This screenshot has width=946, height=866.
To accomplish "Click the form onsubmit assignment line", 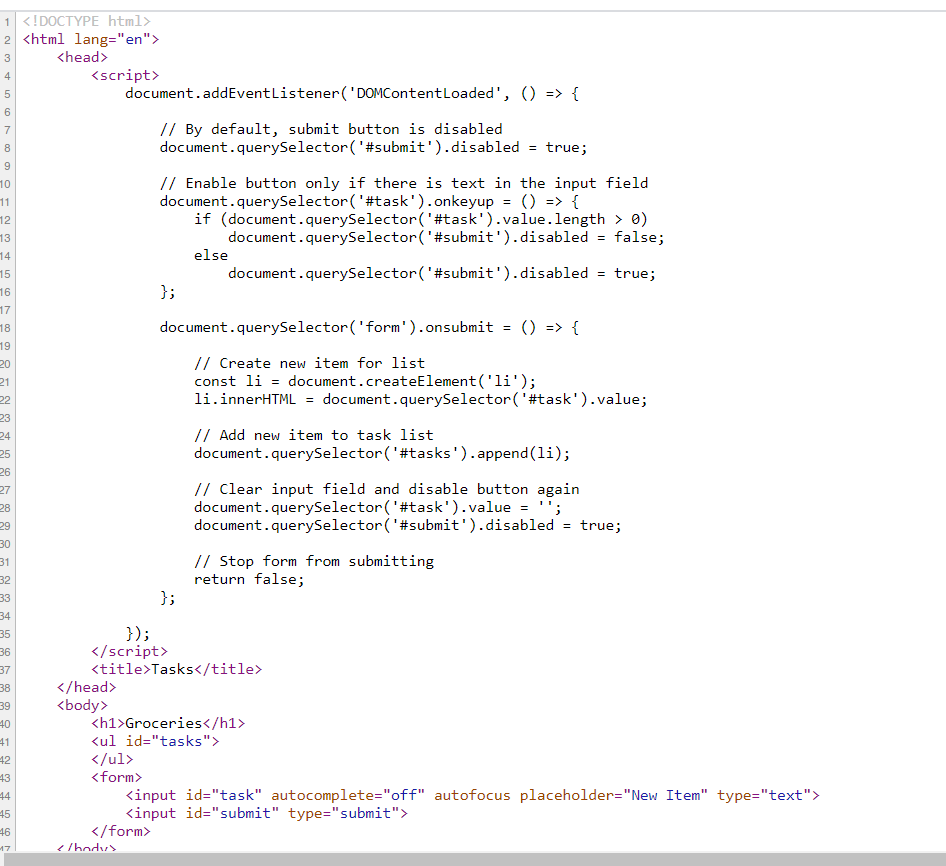I will click(x=370, y=327).
